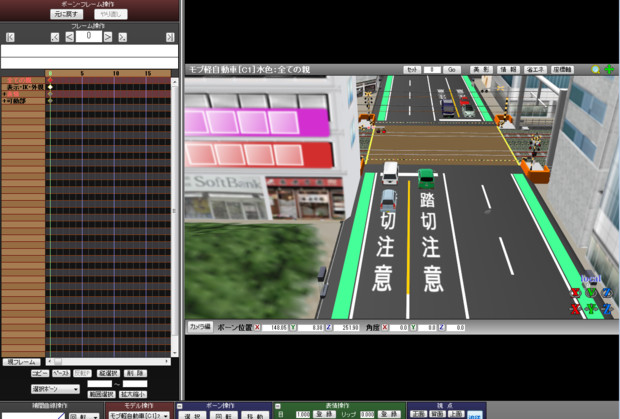Click frame 10 on timeline ruler
620x419 pixels.
(115, 74)
